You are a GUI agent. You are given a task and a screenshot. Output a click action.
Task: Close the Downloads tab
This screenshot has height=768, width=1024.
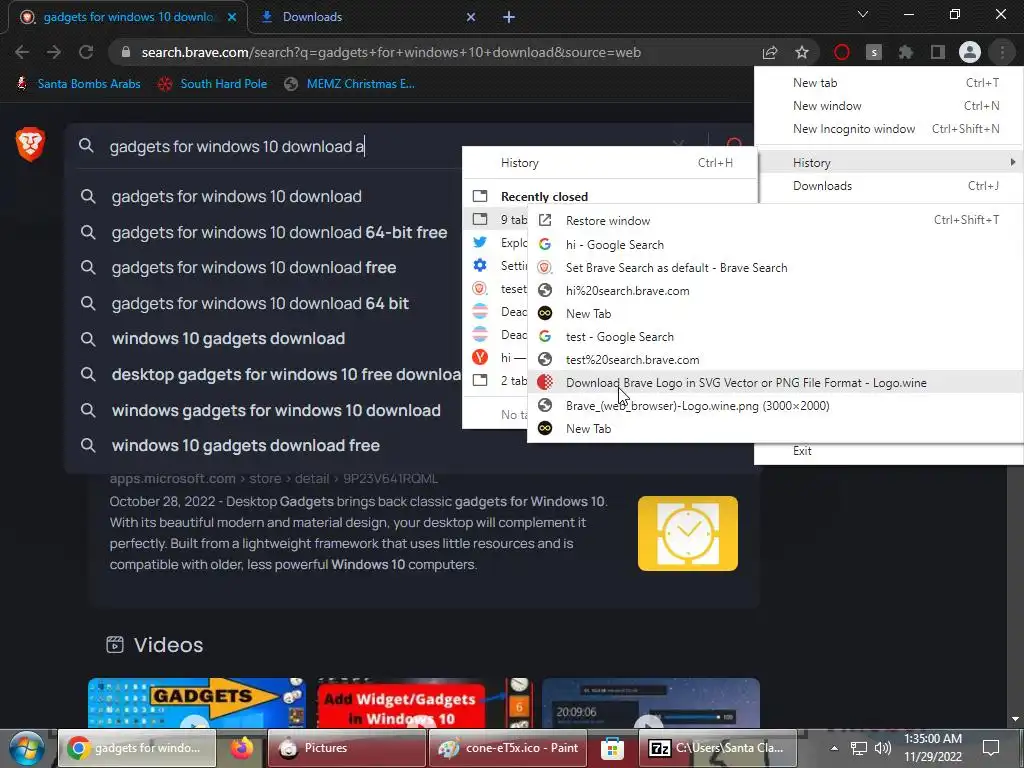[x=471, y=17]
